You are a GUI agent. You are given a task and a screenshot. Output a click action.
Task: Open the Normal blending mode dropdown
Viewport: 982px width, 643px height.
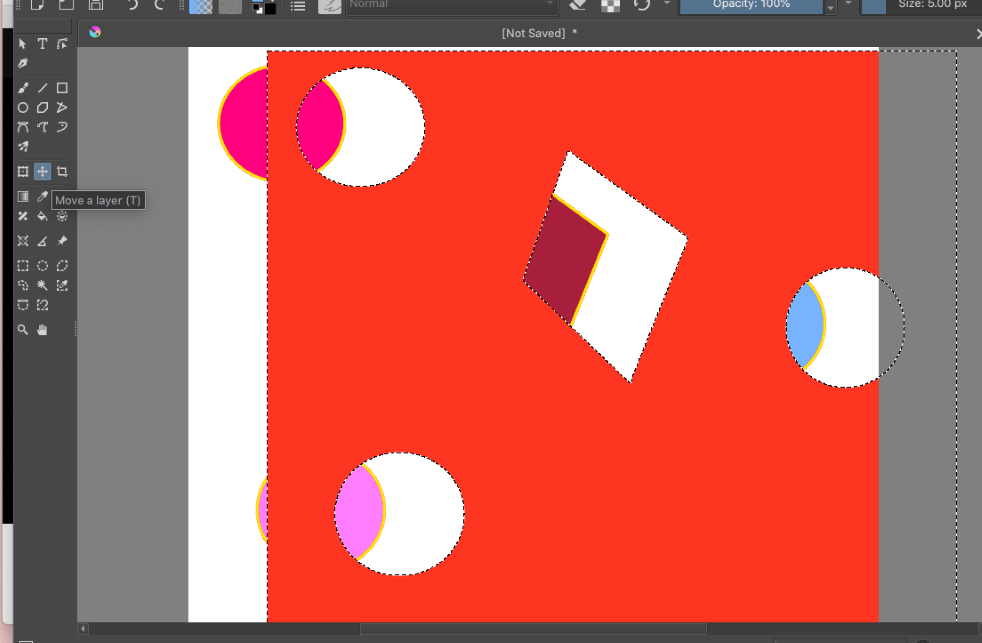[x=450, y=6]
